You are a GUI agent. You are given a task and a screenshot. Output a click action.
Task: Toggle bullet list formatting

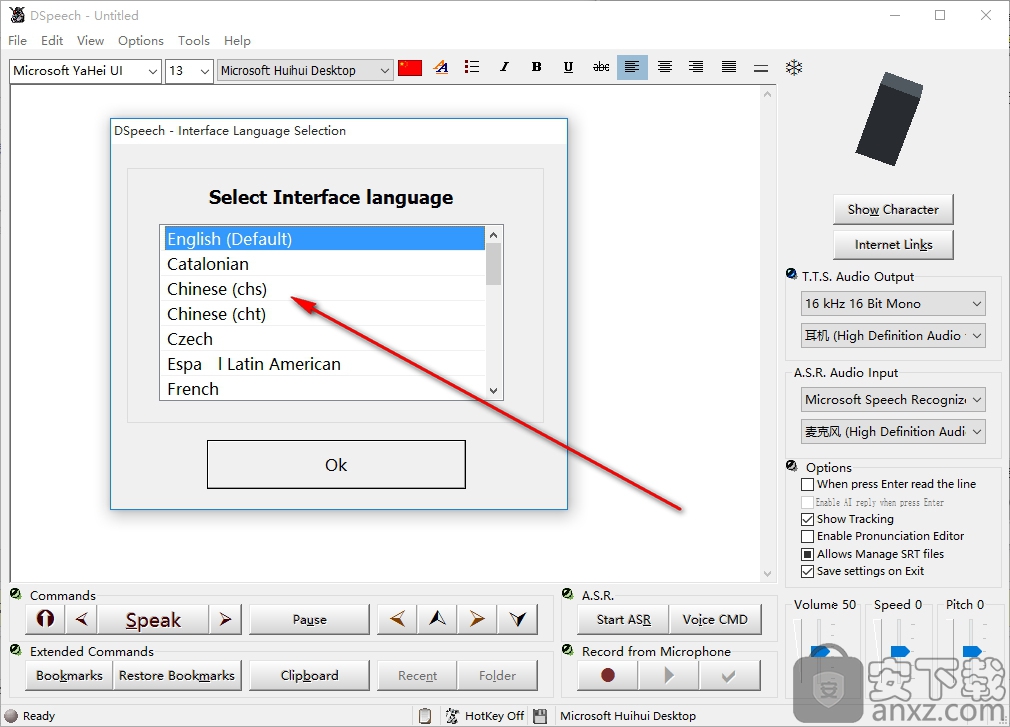click(472, 67)
